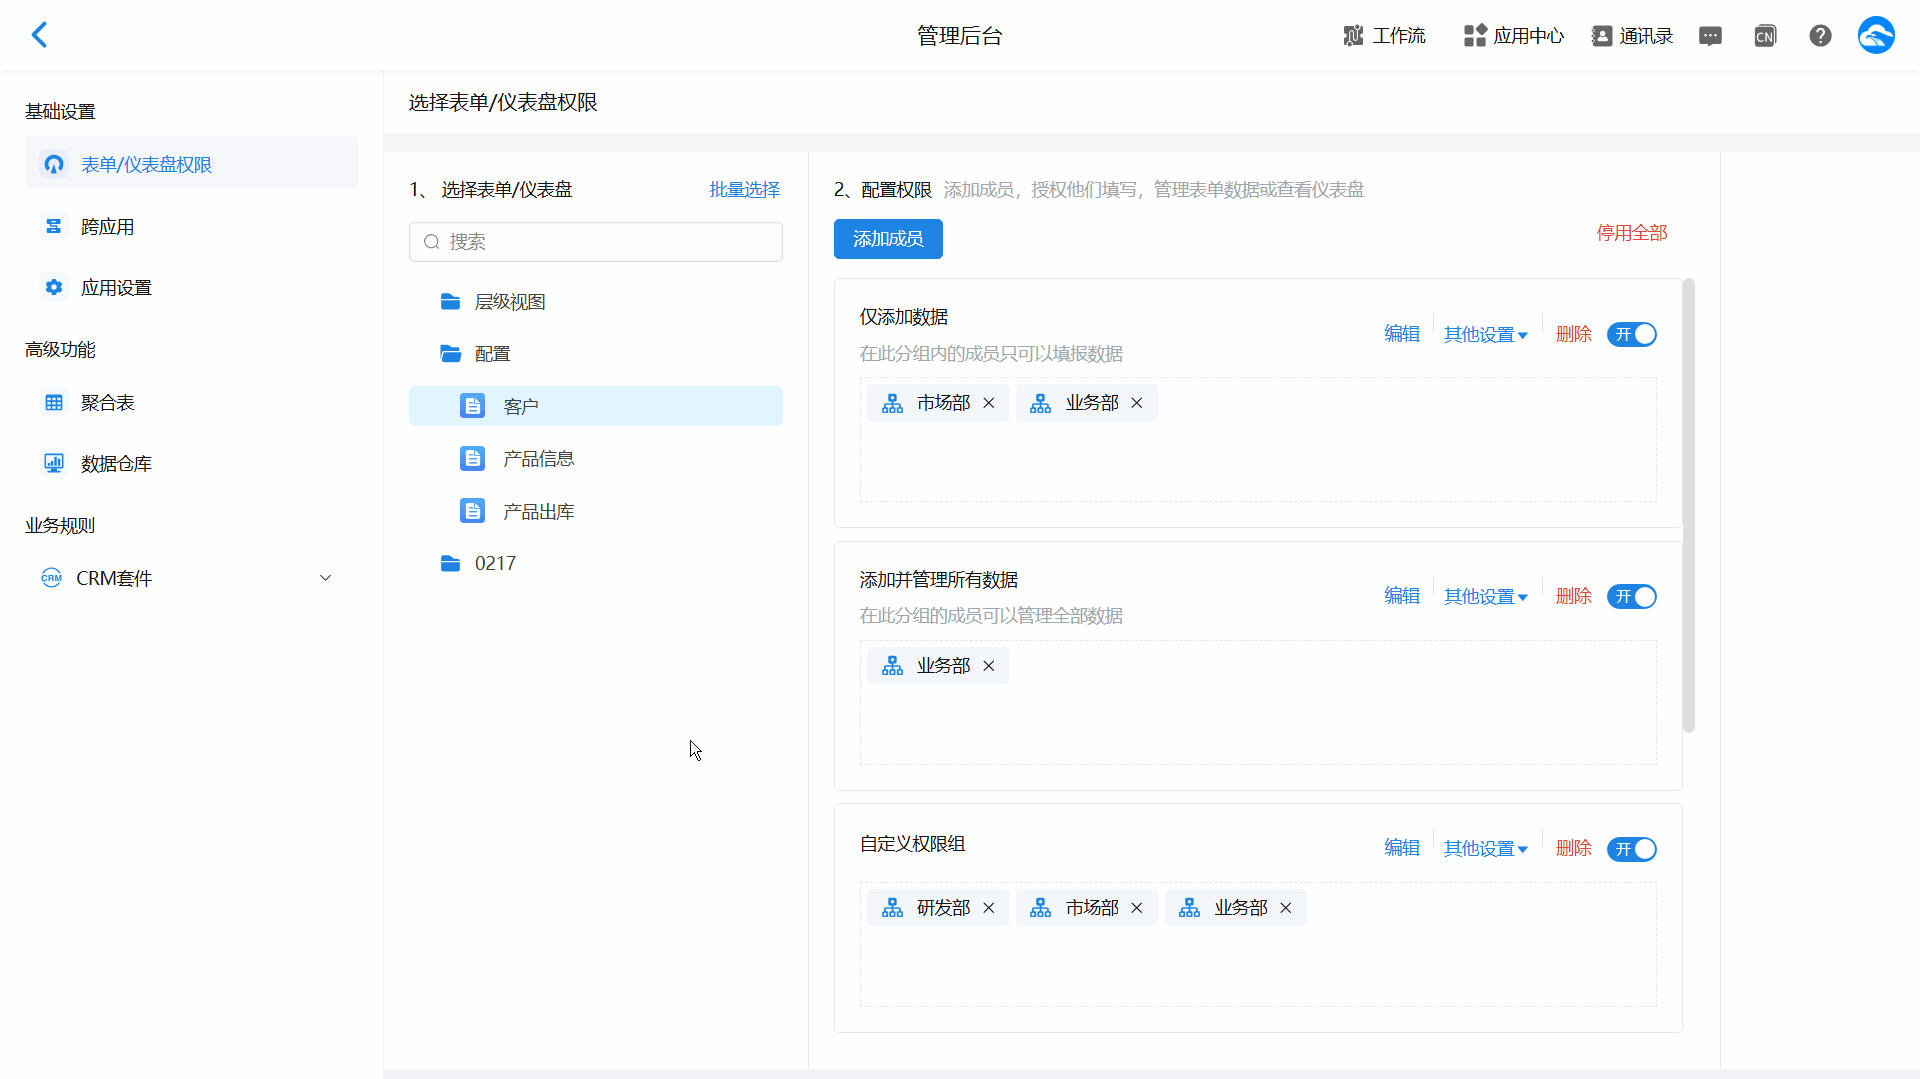Click the CRM套件 icon

pos(51,579)
